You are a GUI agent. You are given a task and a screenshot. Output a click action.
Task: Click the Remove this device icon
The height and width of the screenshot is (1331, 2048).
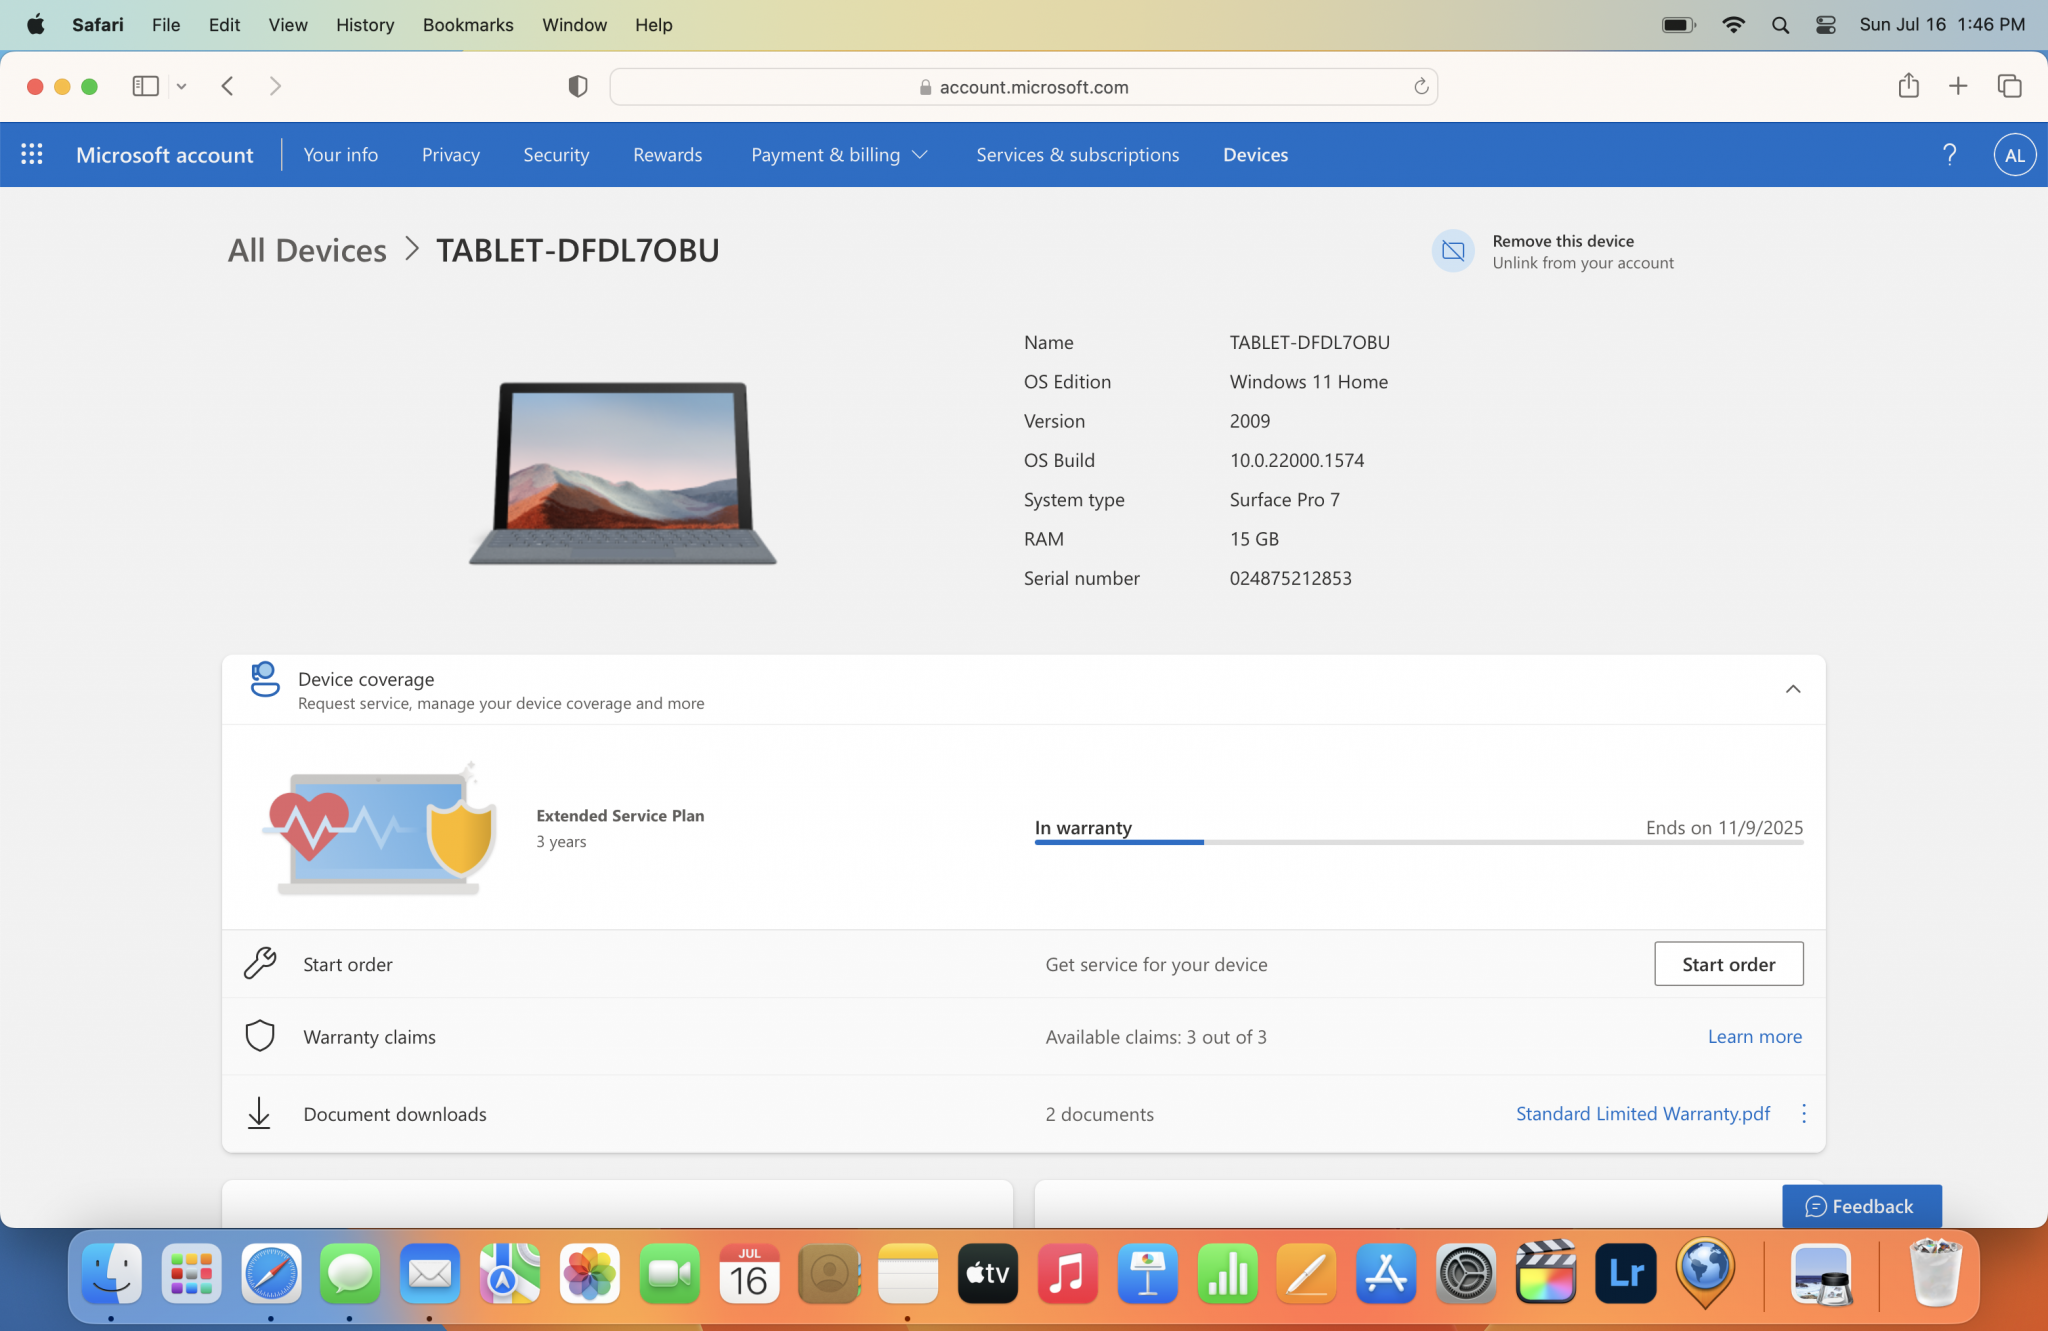click(1453, 251)
